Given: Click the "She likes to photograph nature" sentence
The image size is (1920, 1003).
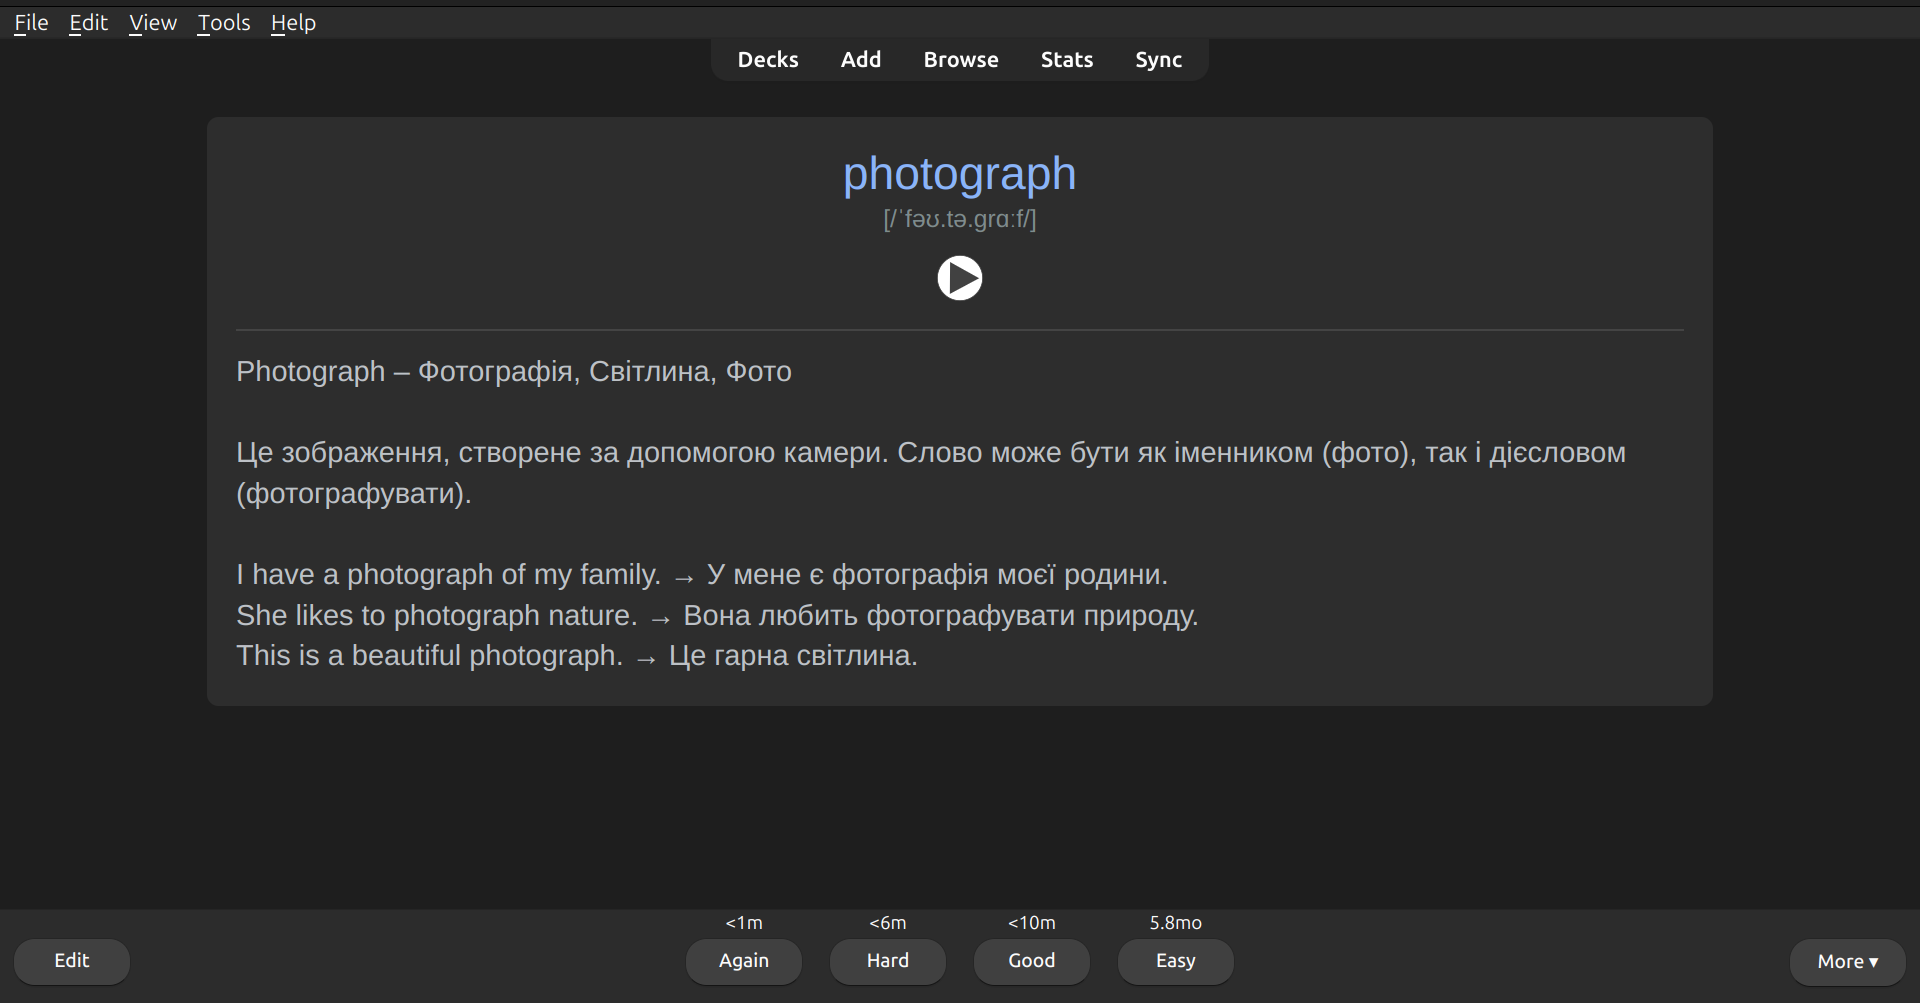Looking at the screenshot, I should [436, 616].
